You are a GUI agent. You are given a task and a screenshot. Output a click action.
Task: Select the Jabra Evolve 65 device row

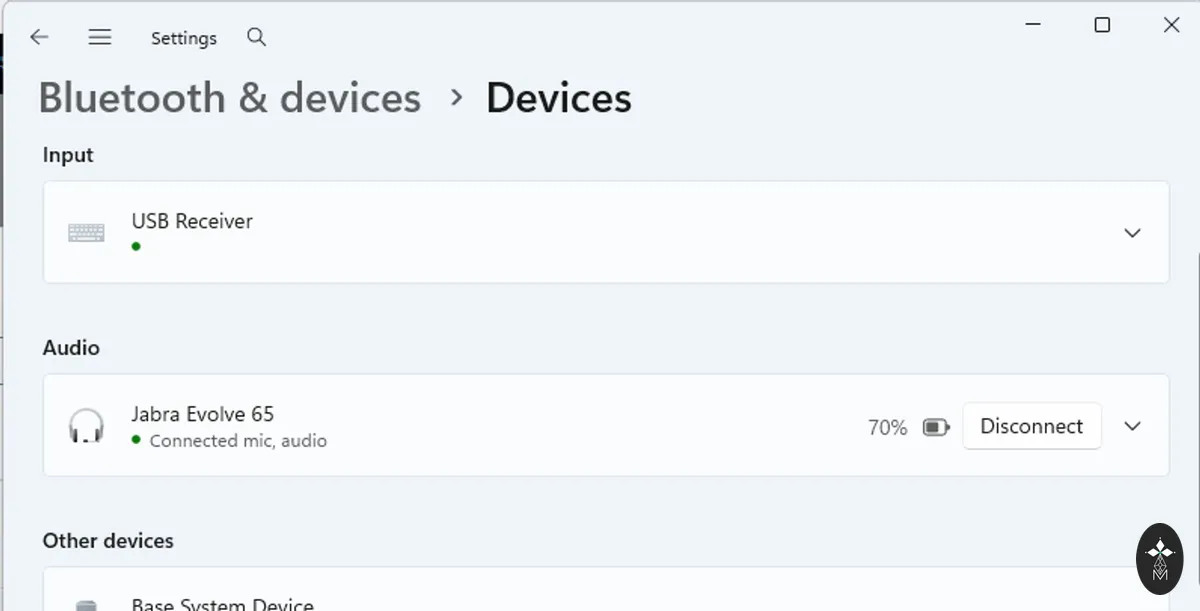(x=606, y=425)
